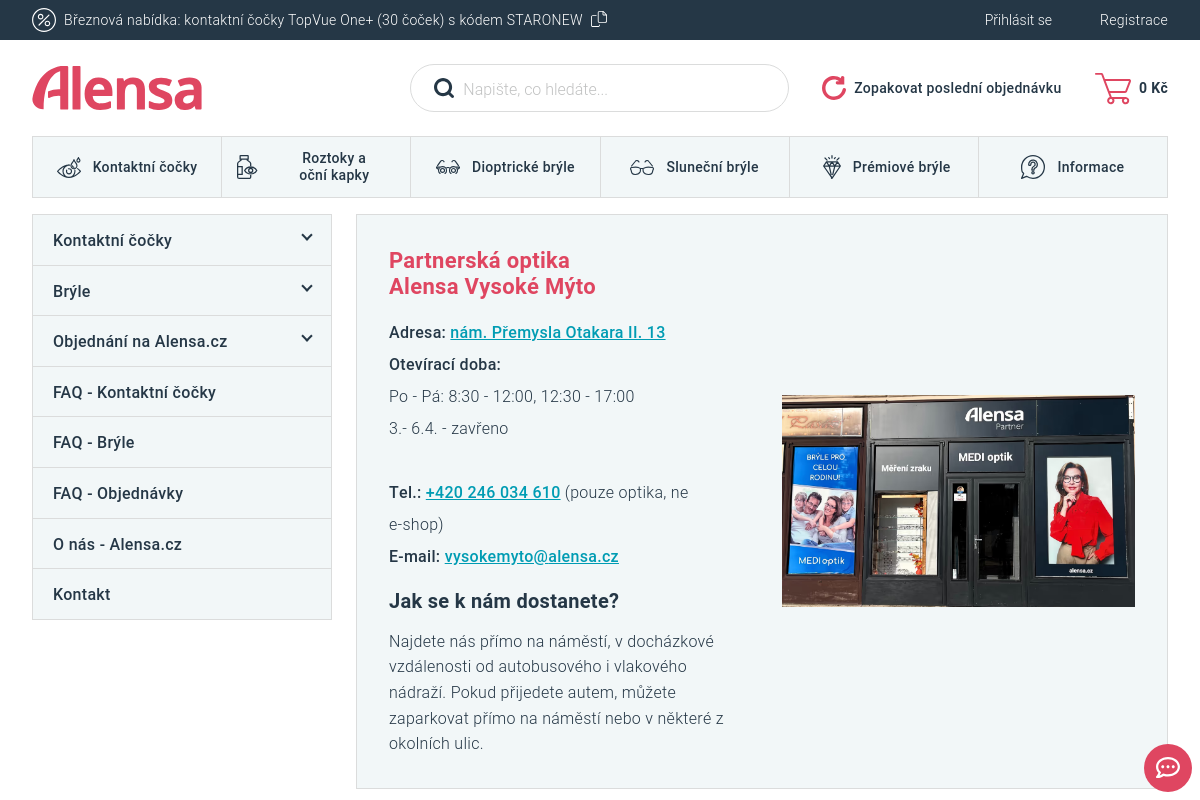The width and height of the screenshot is (1200, 800).
Task: Click the question mark Informace icon
Action: point(1033,167)
